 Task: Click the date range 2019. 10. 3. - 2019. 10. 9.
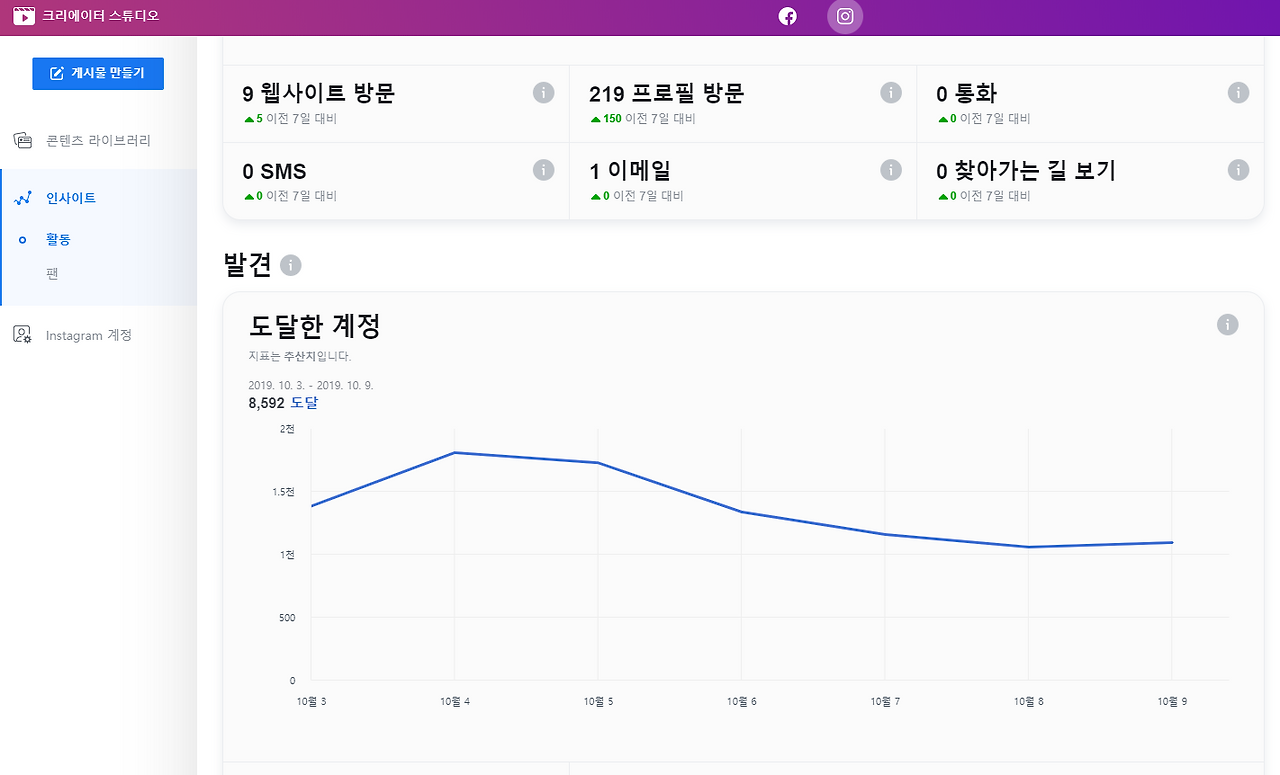(x=310, y=383)
